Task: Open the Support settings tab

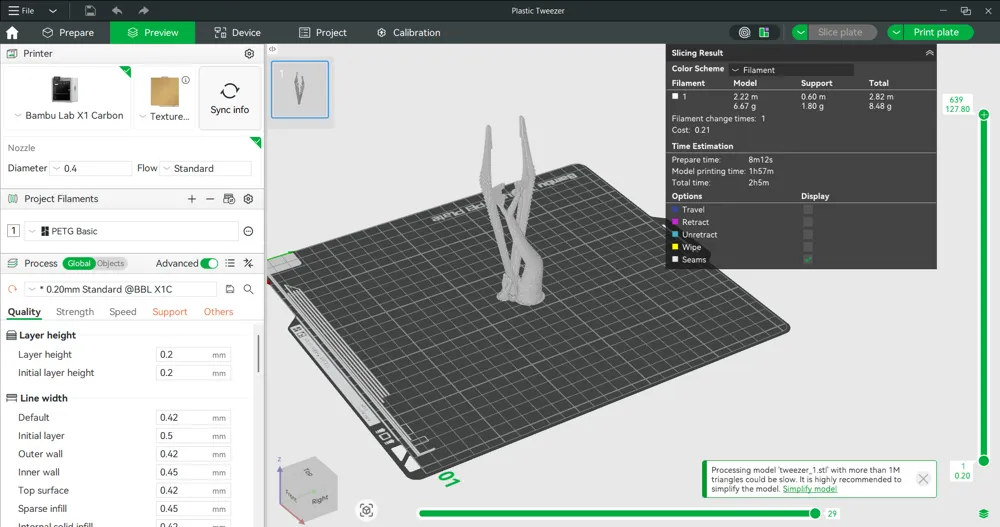Action: click(x=170, y=312)
